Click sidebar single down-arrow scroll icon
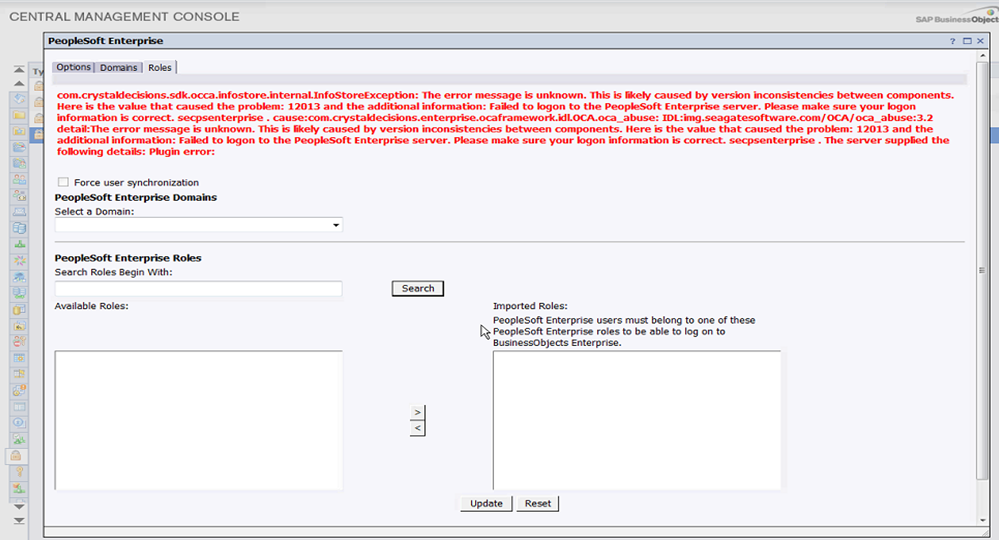Screen dimensions: 999x540 19,507
